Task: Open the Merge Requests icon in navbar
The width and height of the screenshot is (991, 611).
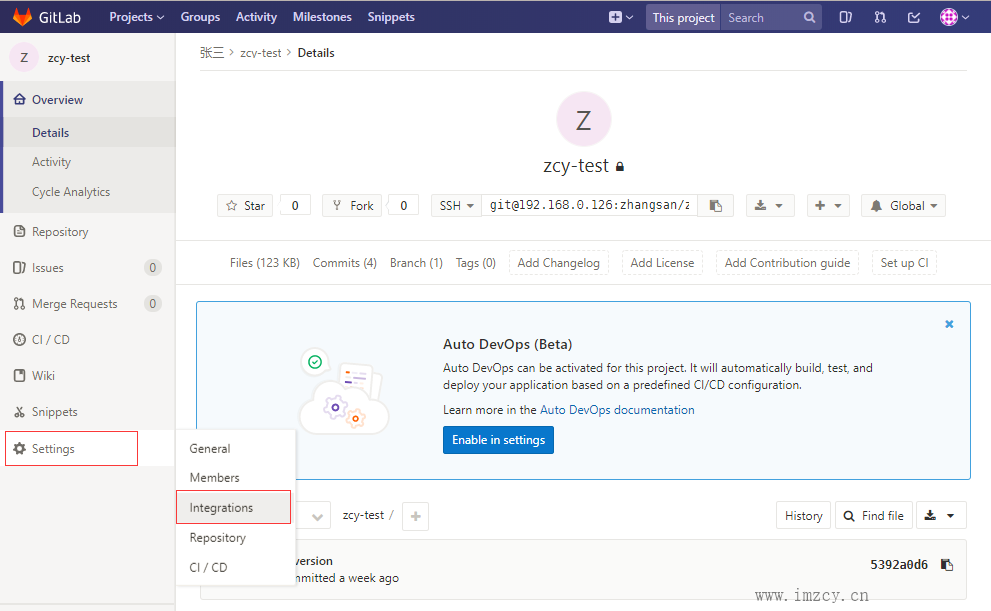Action: pos(879,17)
